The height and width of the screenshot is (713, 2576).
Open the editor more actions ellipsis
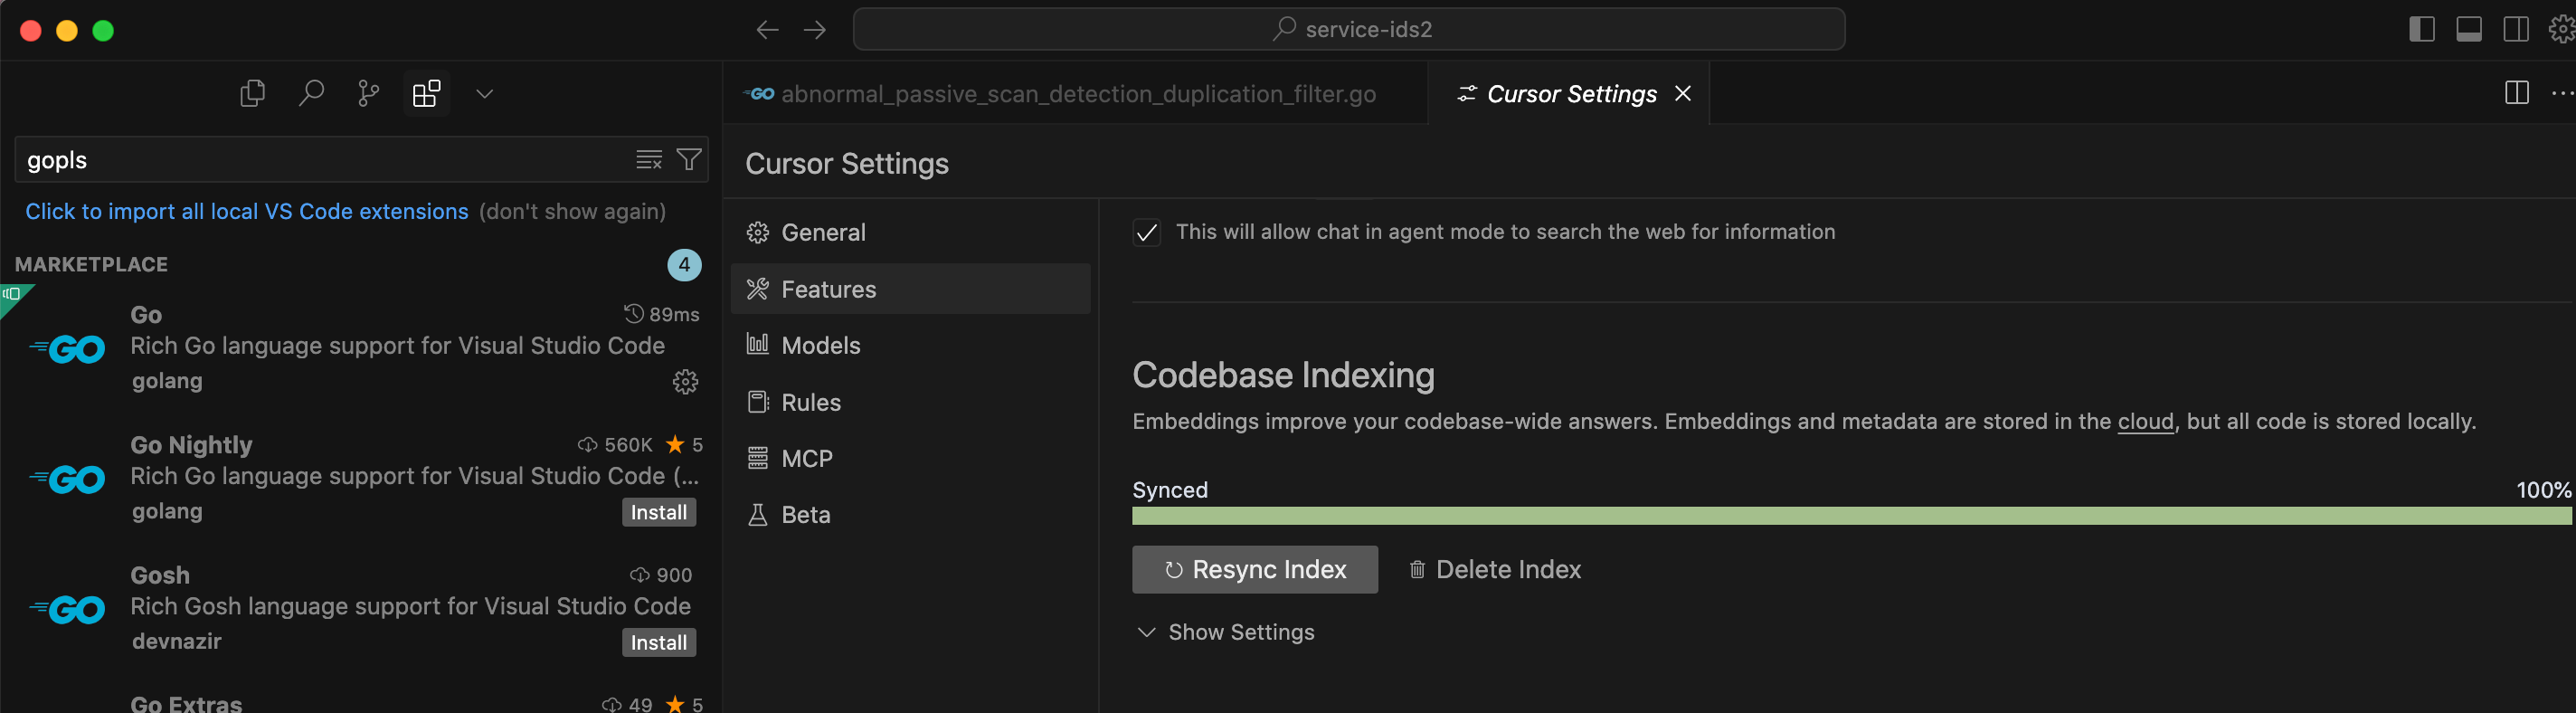pos(2561,93)
